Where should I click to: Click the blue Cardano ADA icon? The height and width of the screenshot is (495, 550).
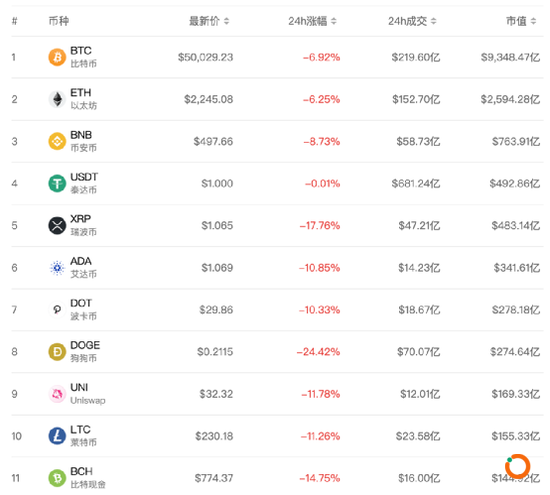[57, 268]
